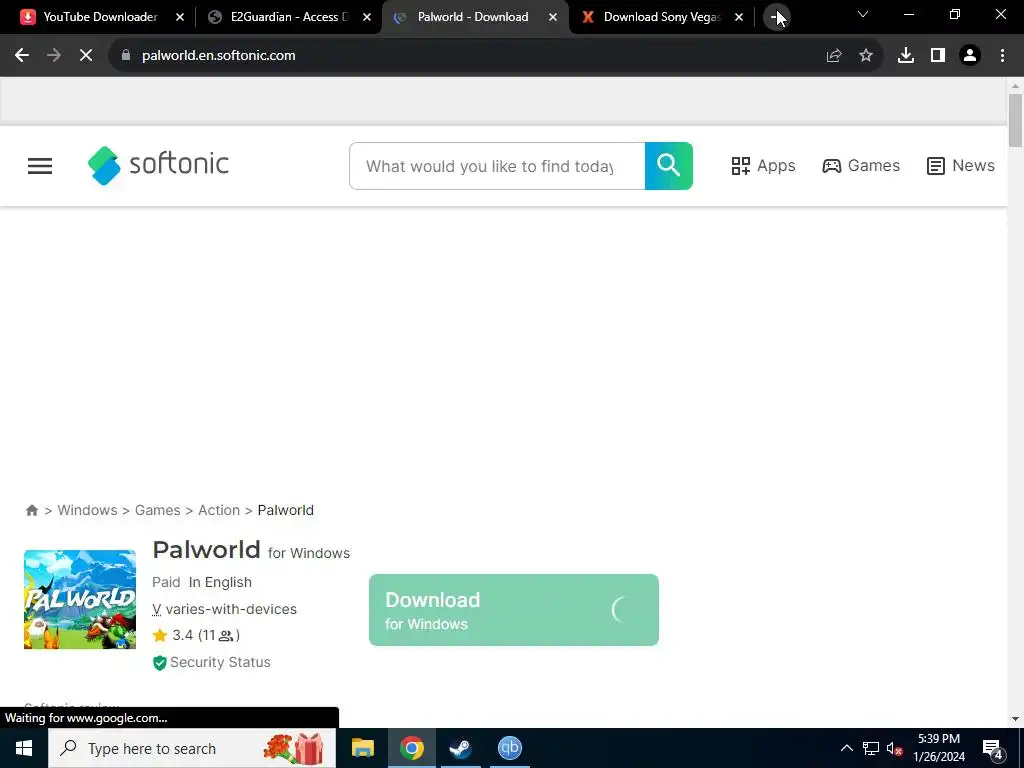
Task: Click the home breadcrumb icon
Action: (x=31, y=510)
